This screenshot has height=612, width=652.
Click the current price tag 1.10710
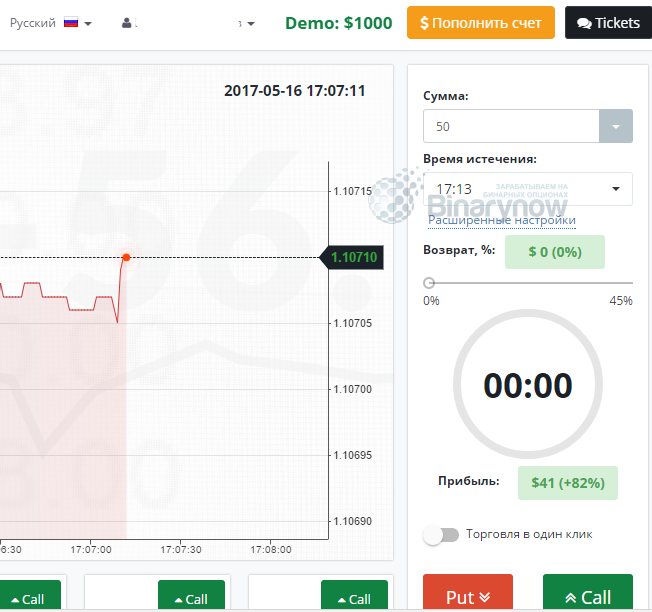click(x=352, y=257)
